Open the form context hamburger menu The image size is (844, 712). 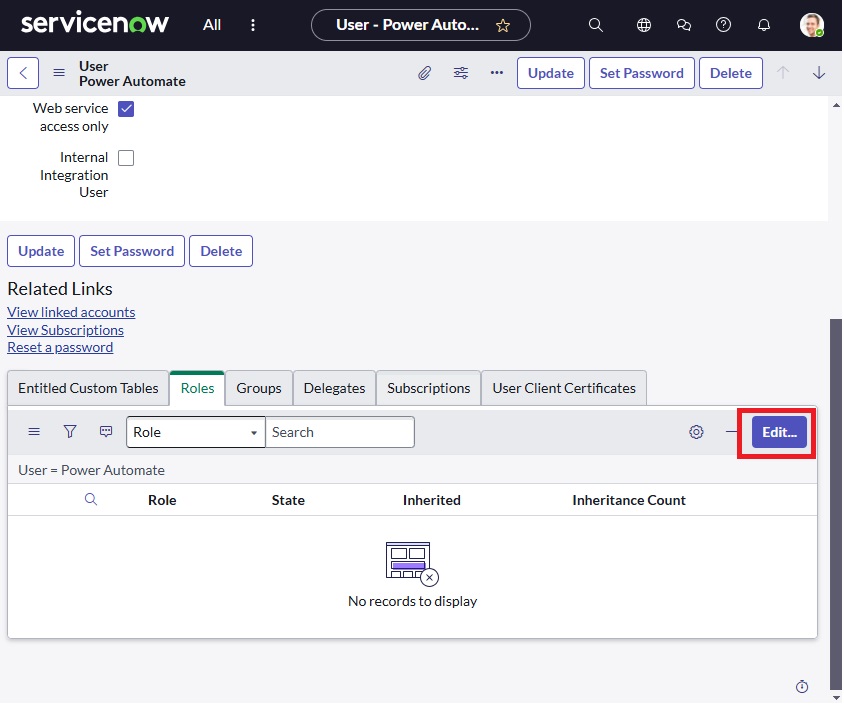(x=59, y=73)
